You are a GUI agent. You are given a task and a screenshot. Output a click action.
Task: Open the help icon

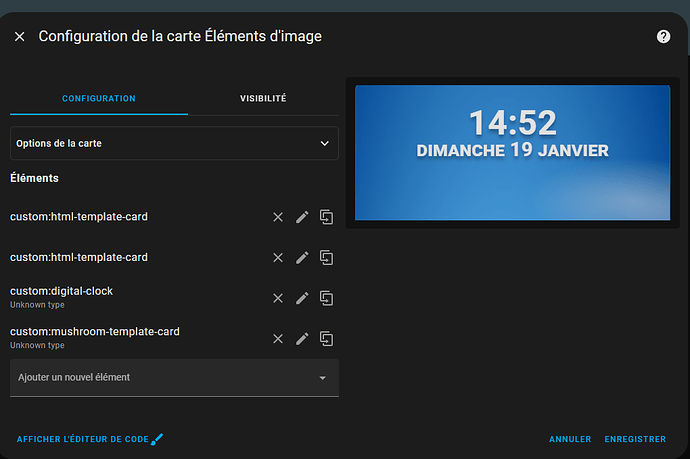coord(663,37)
